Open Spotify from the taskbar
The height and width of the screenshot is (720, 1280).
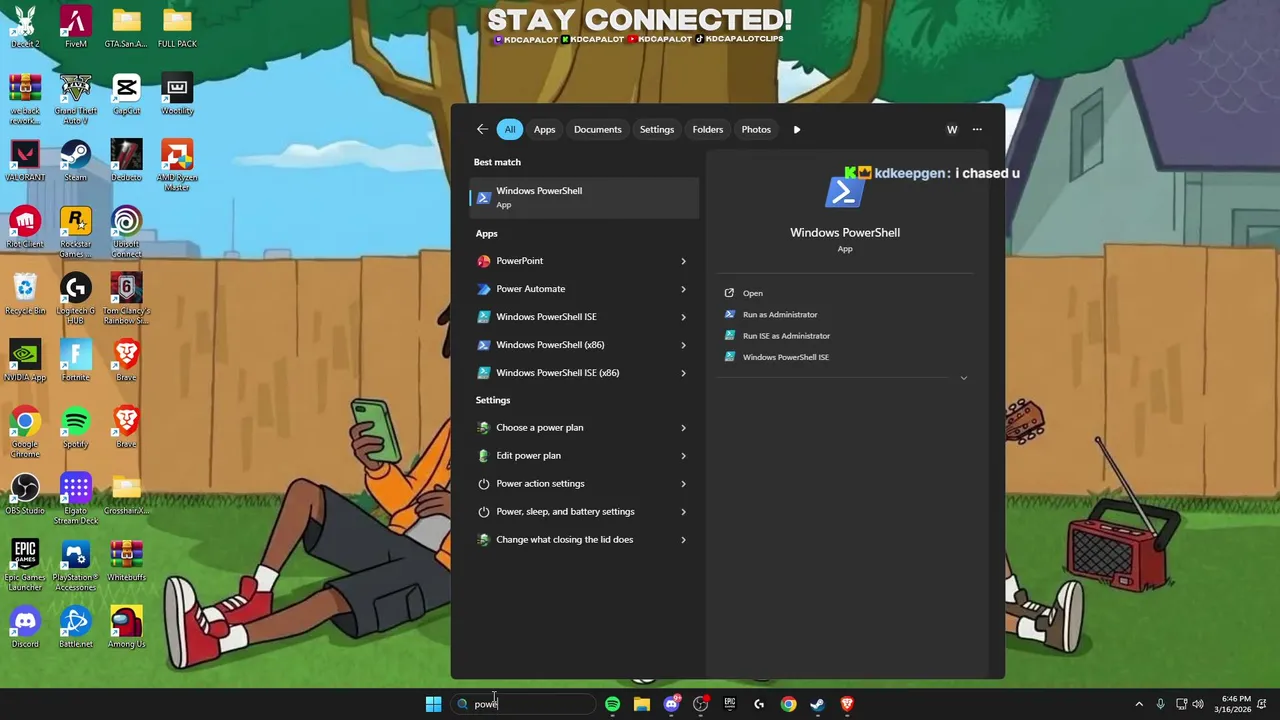[x=612, y=704]
